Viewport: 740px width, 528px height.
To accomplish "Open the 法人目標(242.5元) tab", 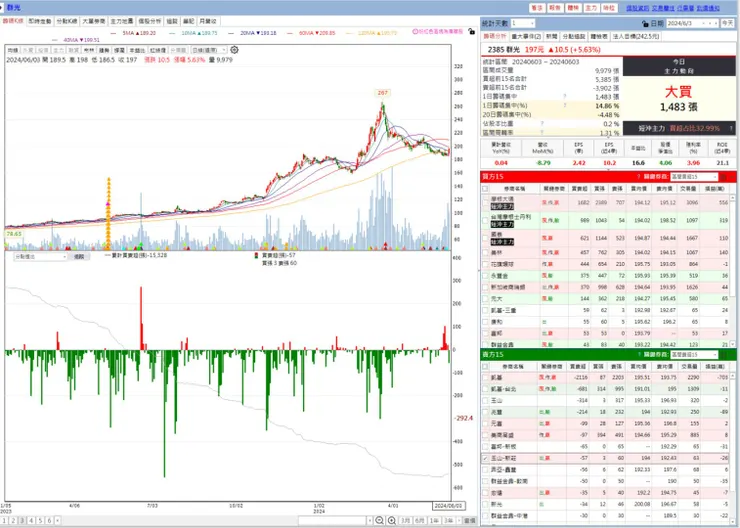I will click(636, 36).
